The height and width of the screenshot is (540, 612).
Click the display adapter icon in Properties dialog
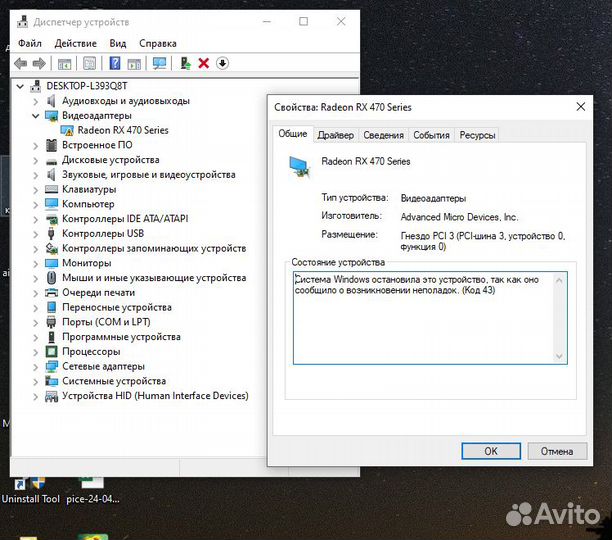coord(299,167)
